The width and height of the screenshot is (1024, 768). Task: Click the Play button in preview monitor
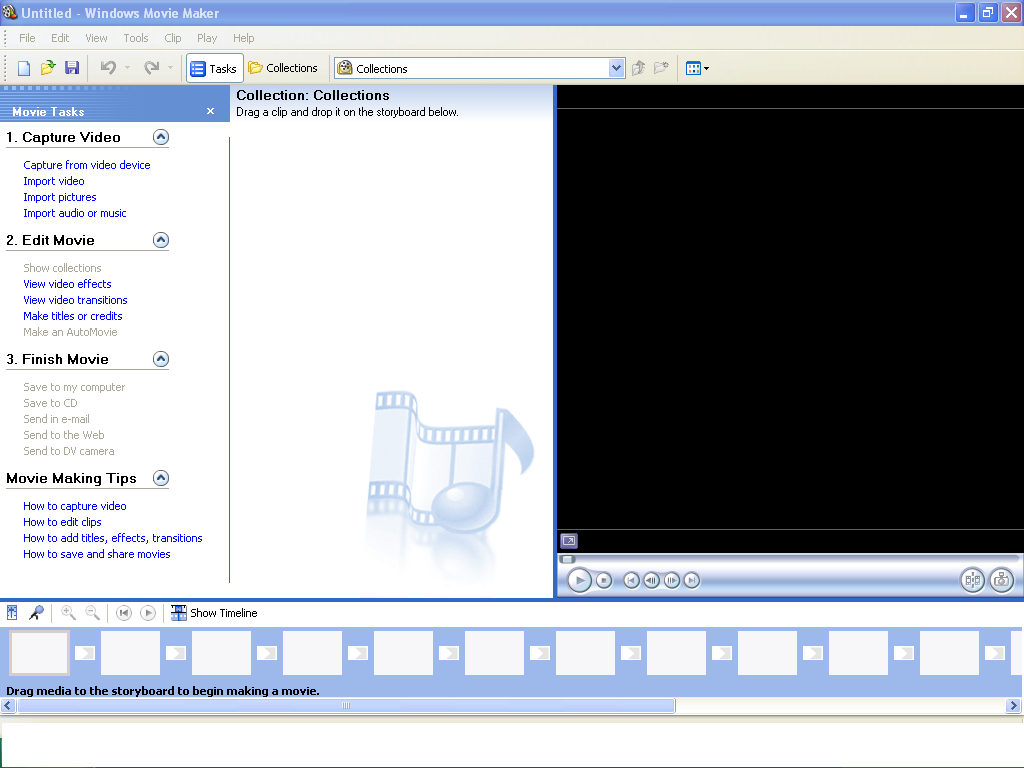click(x=579, y=580)
